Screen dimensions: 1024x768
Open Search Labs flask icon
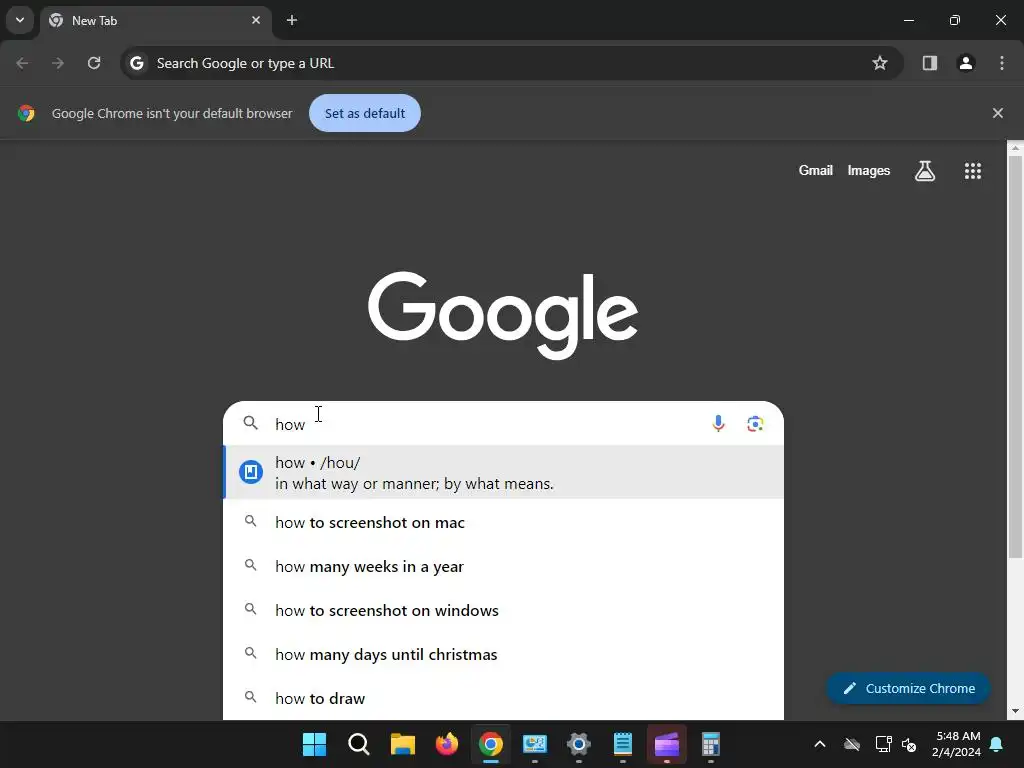pos(924,170)
